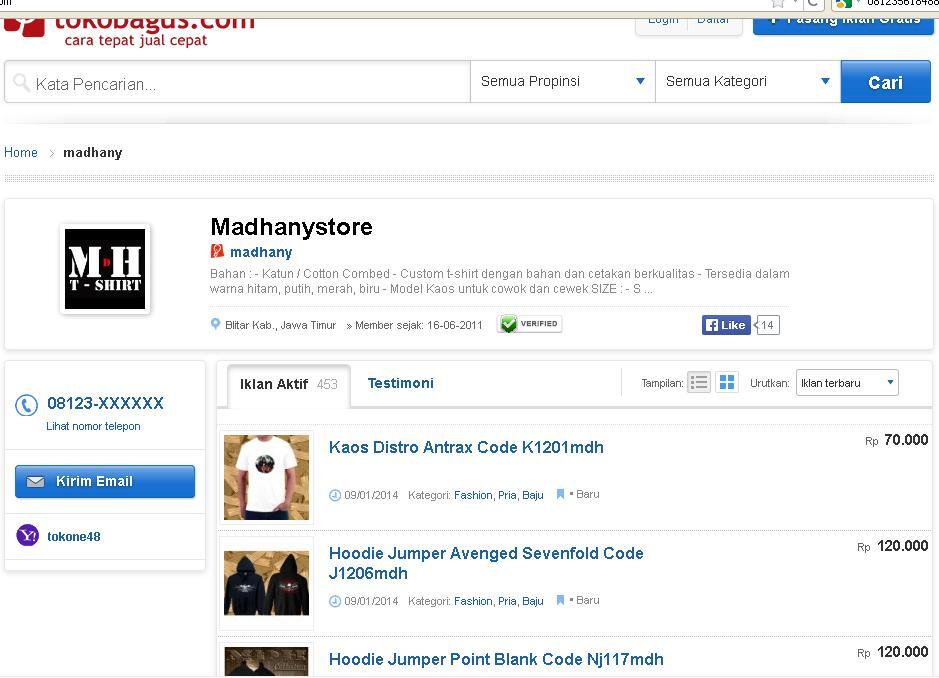
Task: Open the Urutkan Iklan terbaru dropdown
Action: point(847,383)
